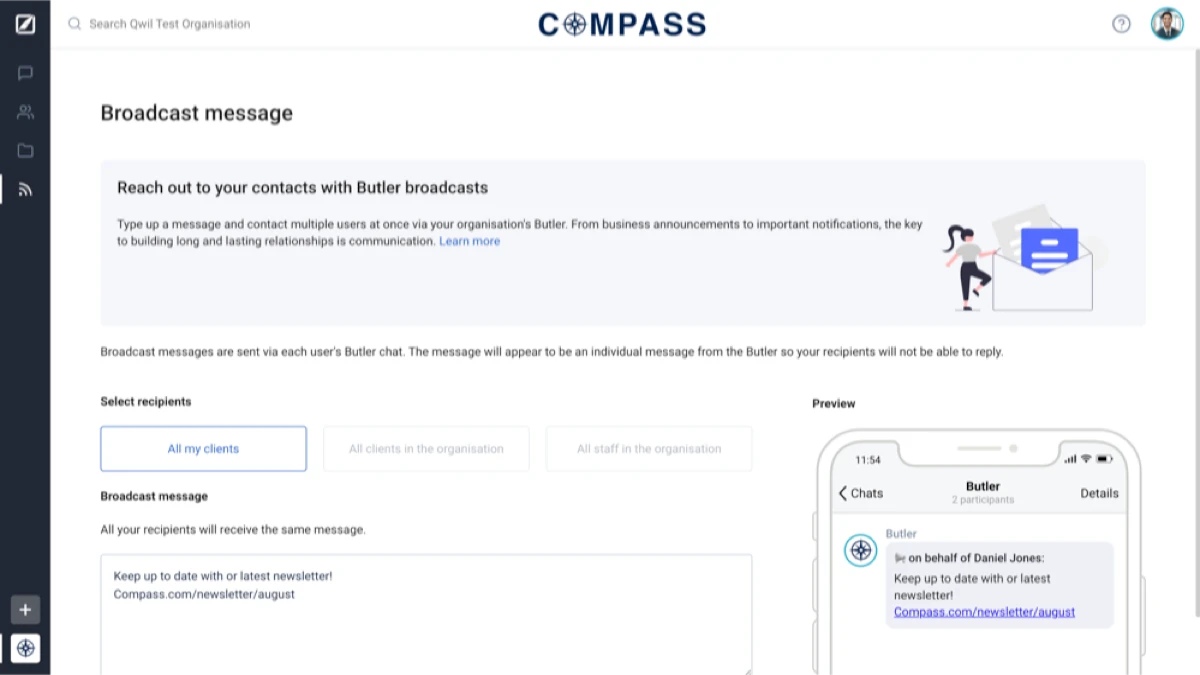Select the broadcast feed icon in sidebar
This screenshot has height=675, width=1200.
(25, 189)
